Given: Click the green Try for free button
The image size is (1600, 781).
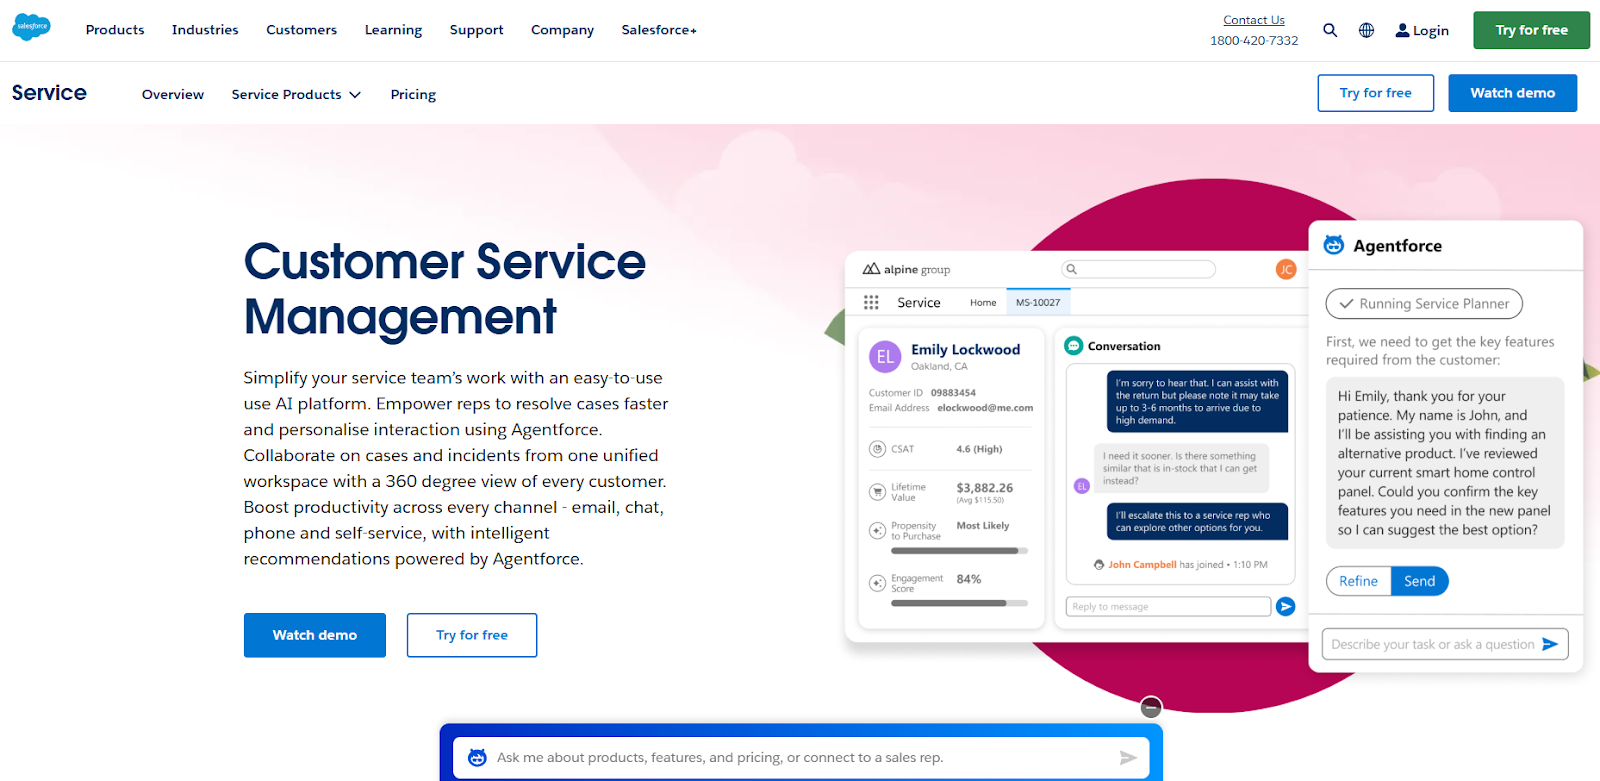Looking at the screenshot, I should coord(1531,30).
